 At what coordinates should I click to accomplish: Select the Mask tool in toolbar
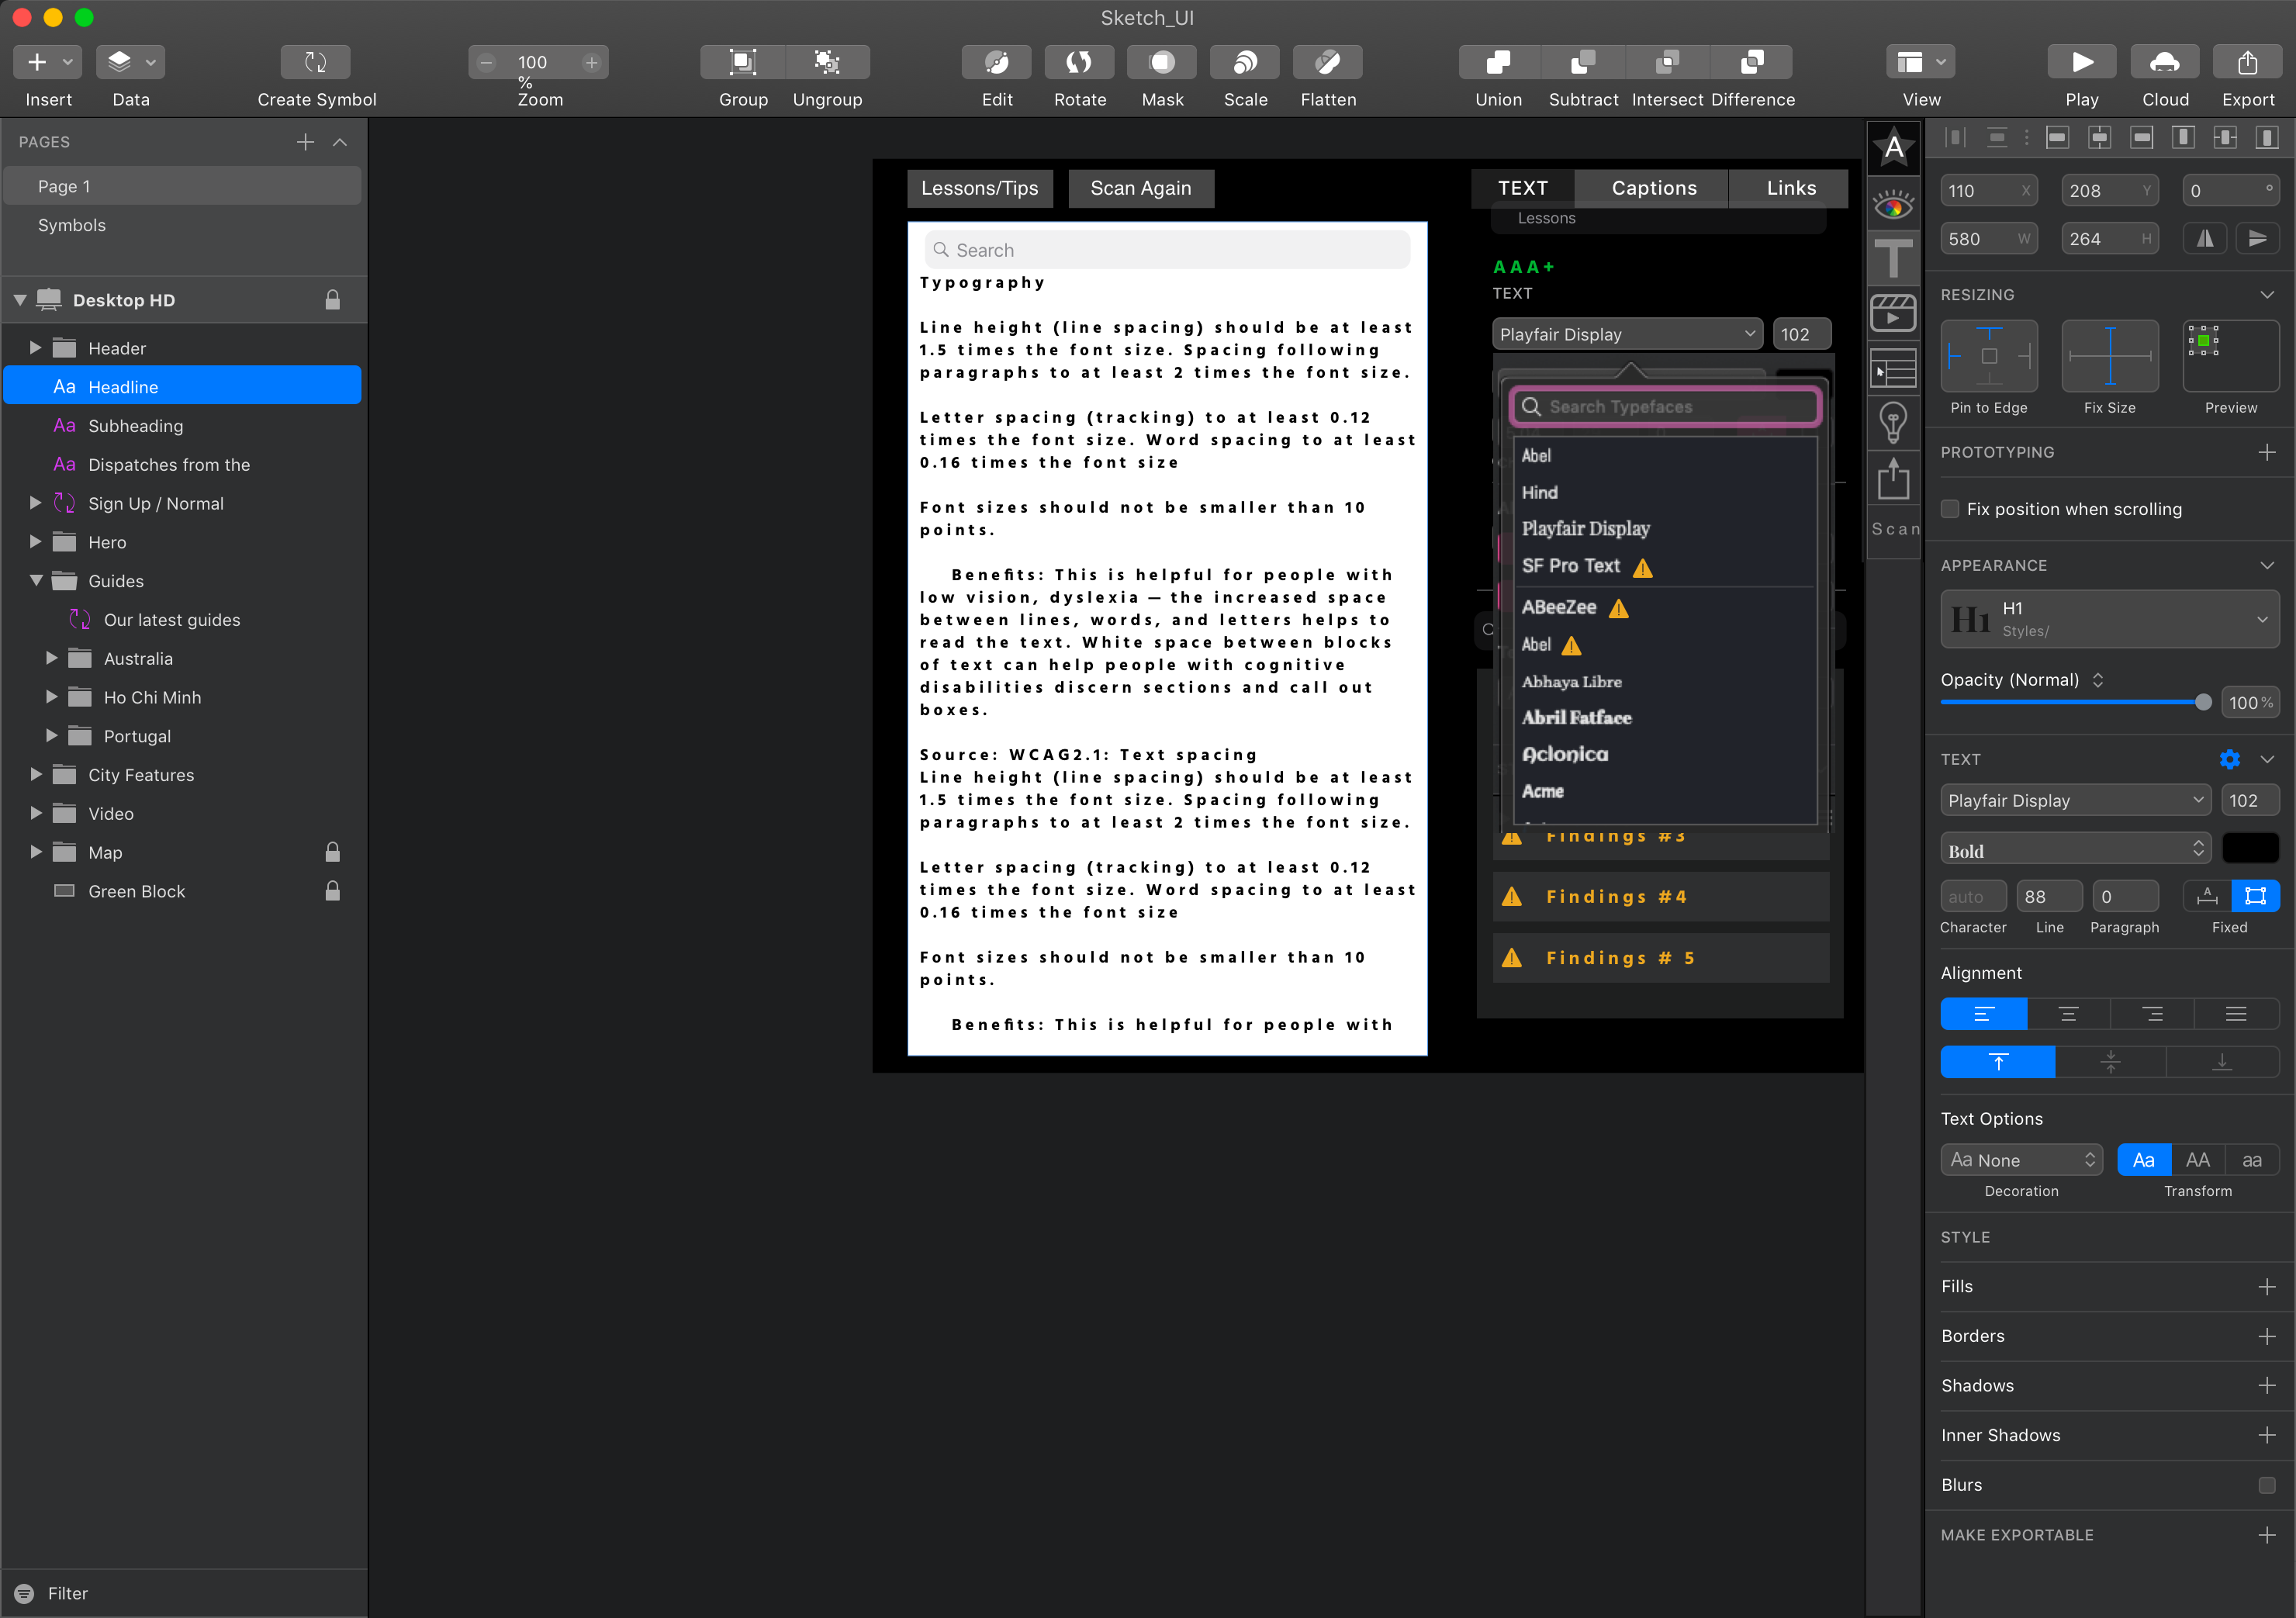pyautogui.click(x=1161, y=62)
